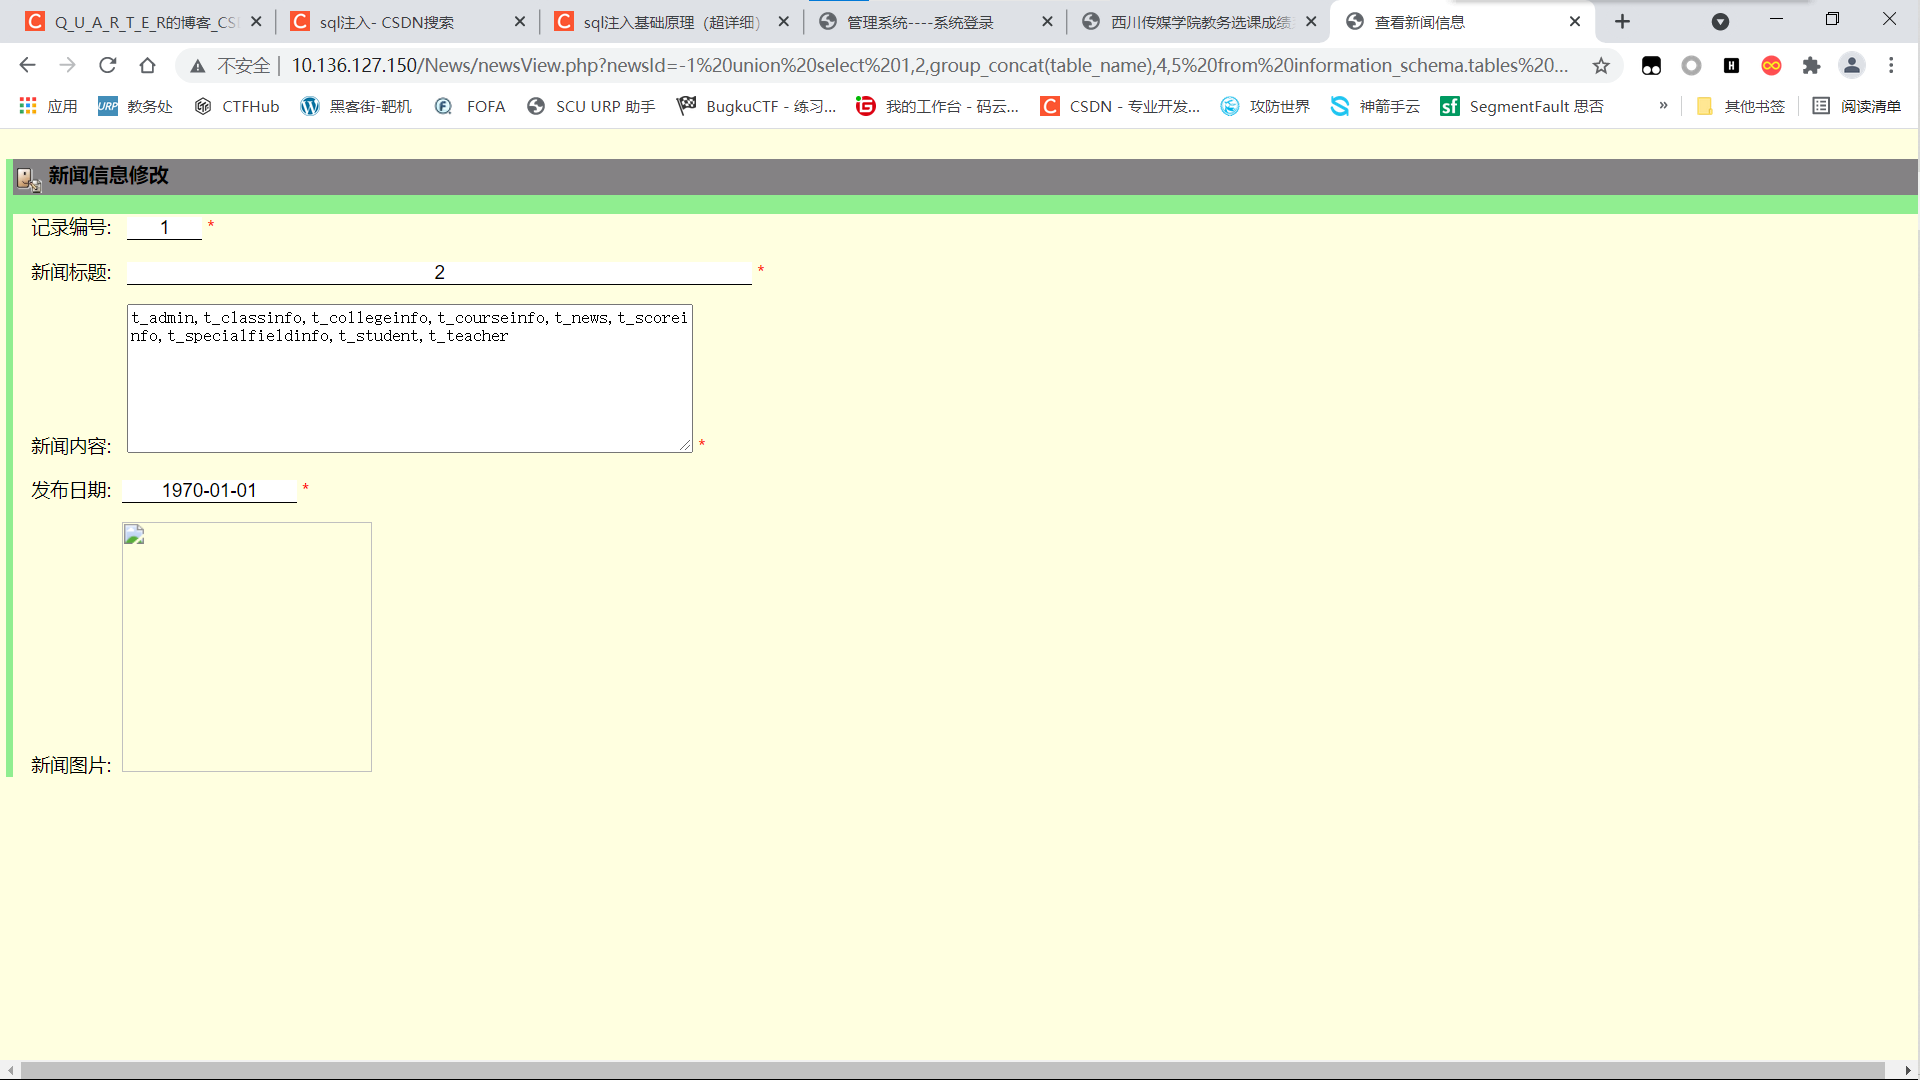Image resolution: width=1920 pixels, height=1080 pixels.
Task: Open a new browser tab
Action: pyautogui.click(x=1622, y=21)
